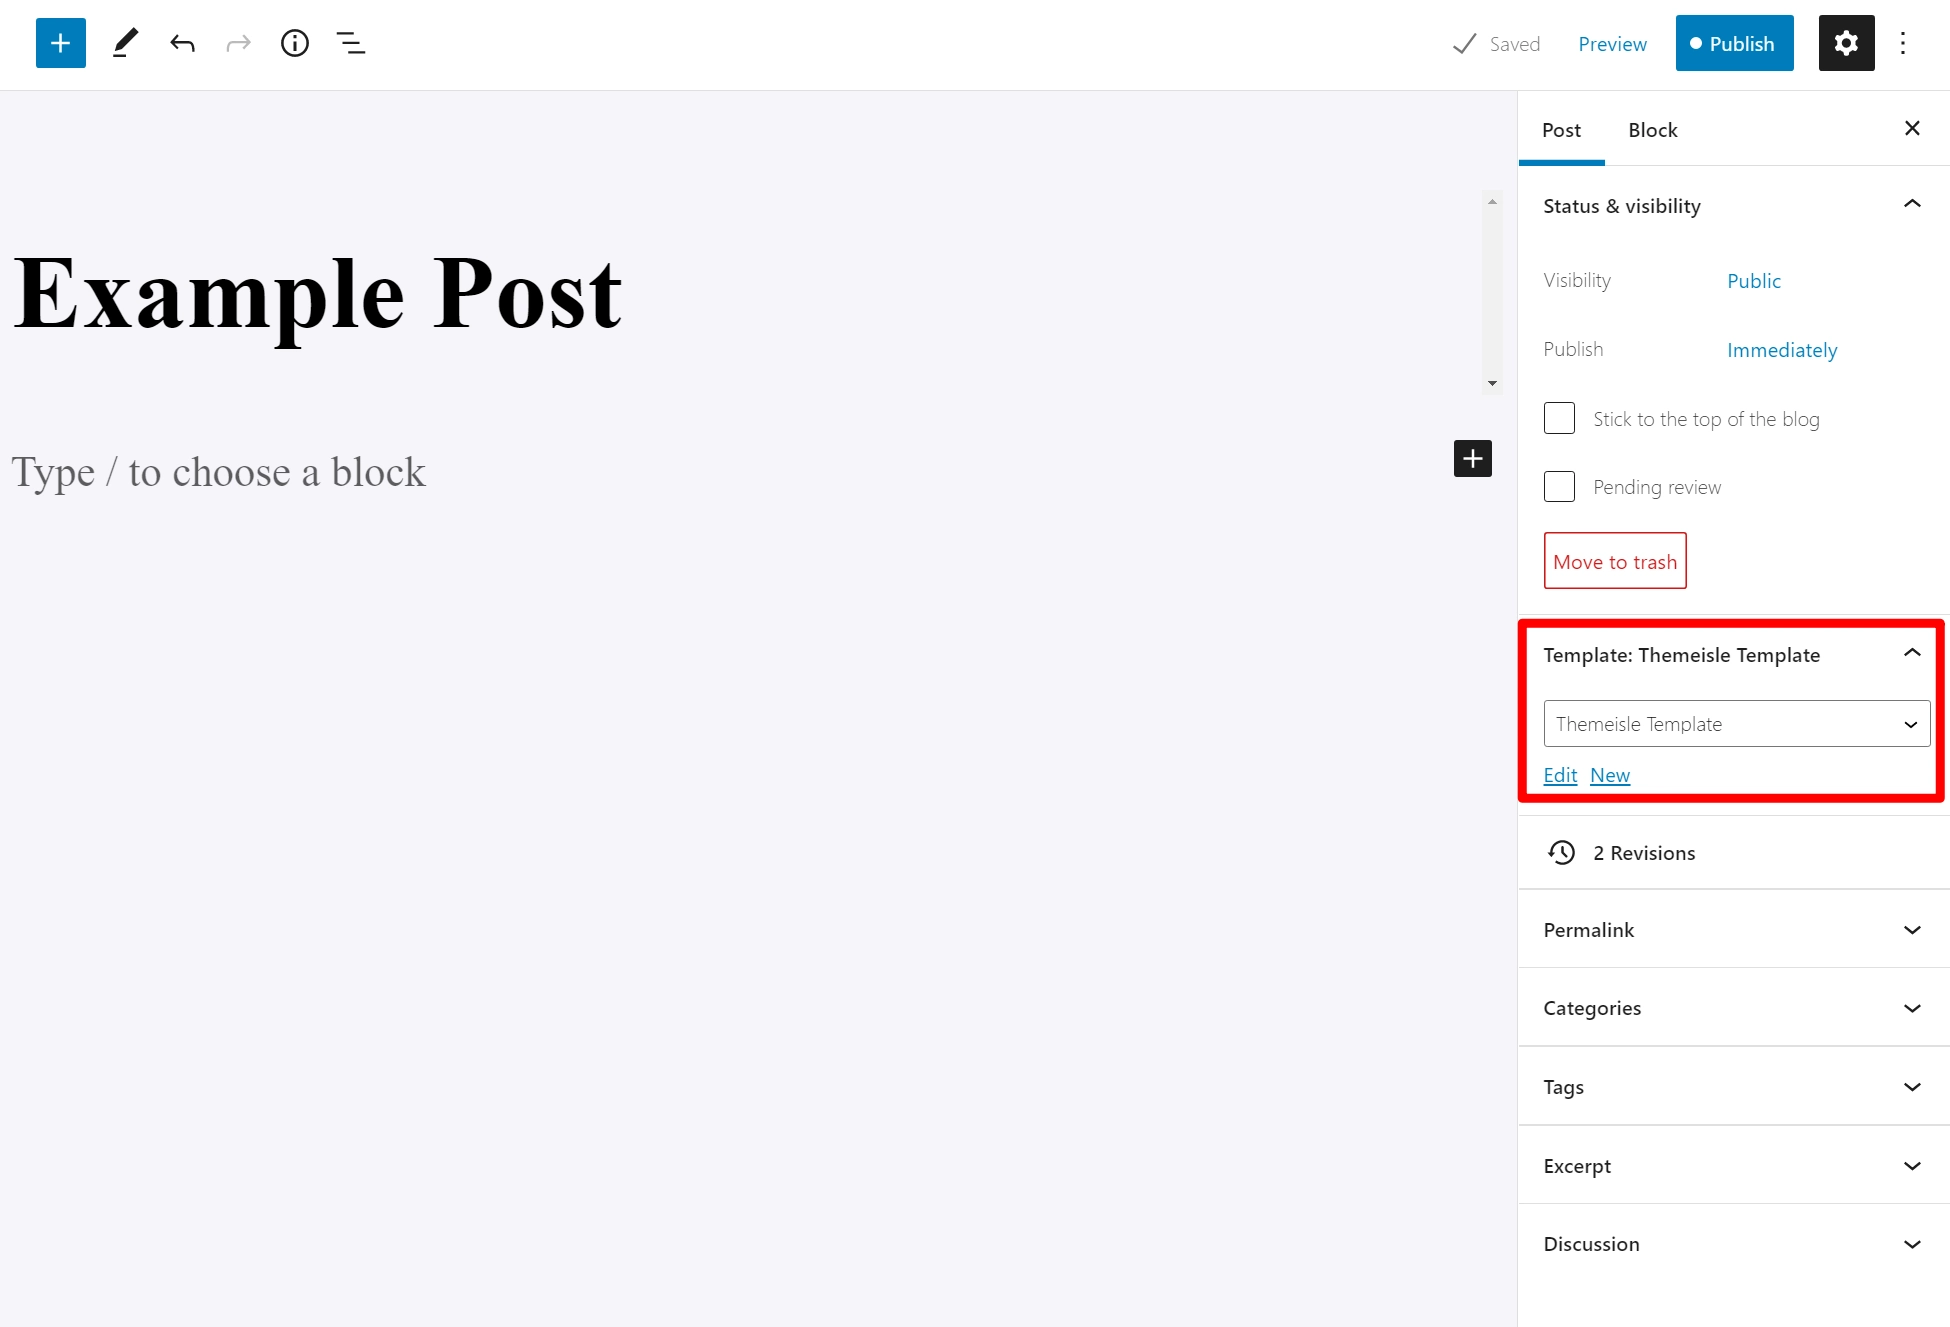This screenshot has height=1327, width=1950.
Task: Select the Edit Post Pencil tool
Action: pyautogui.click(x=124, y=43)
